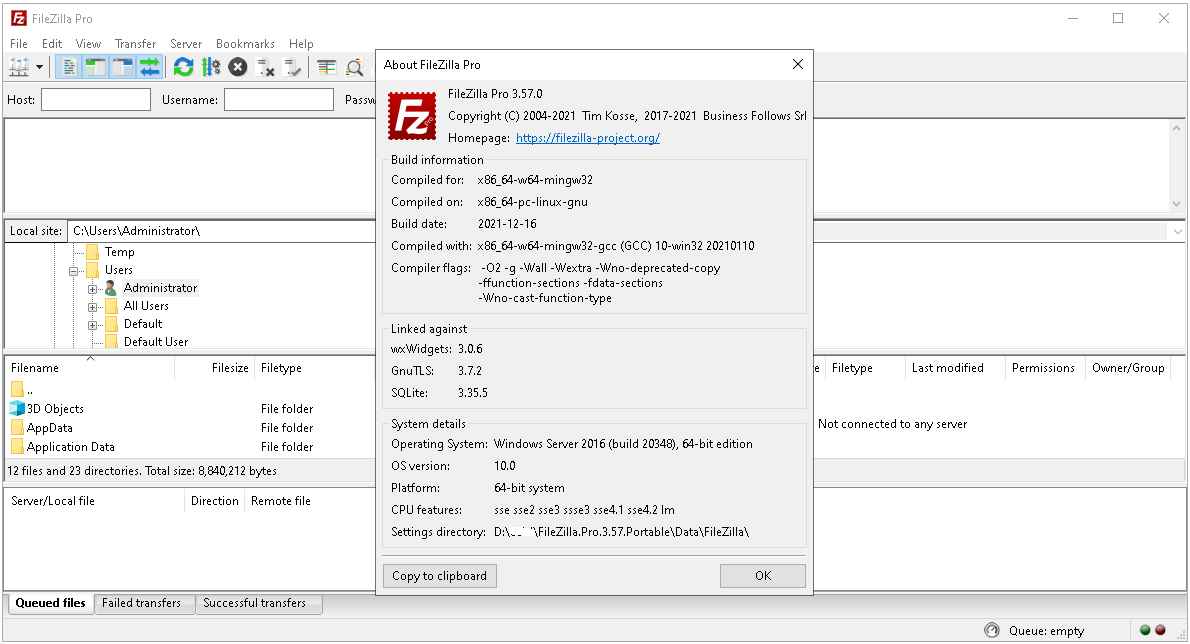Toggle transfer queue display

150,68
